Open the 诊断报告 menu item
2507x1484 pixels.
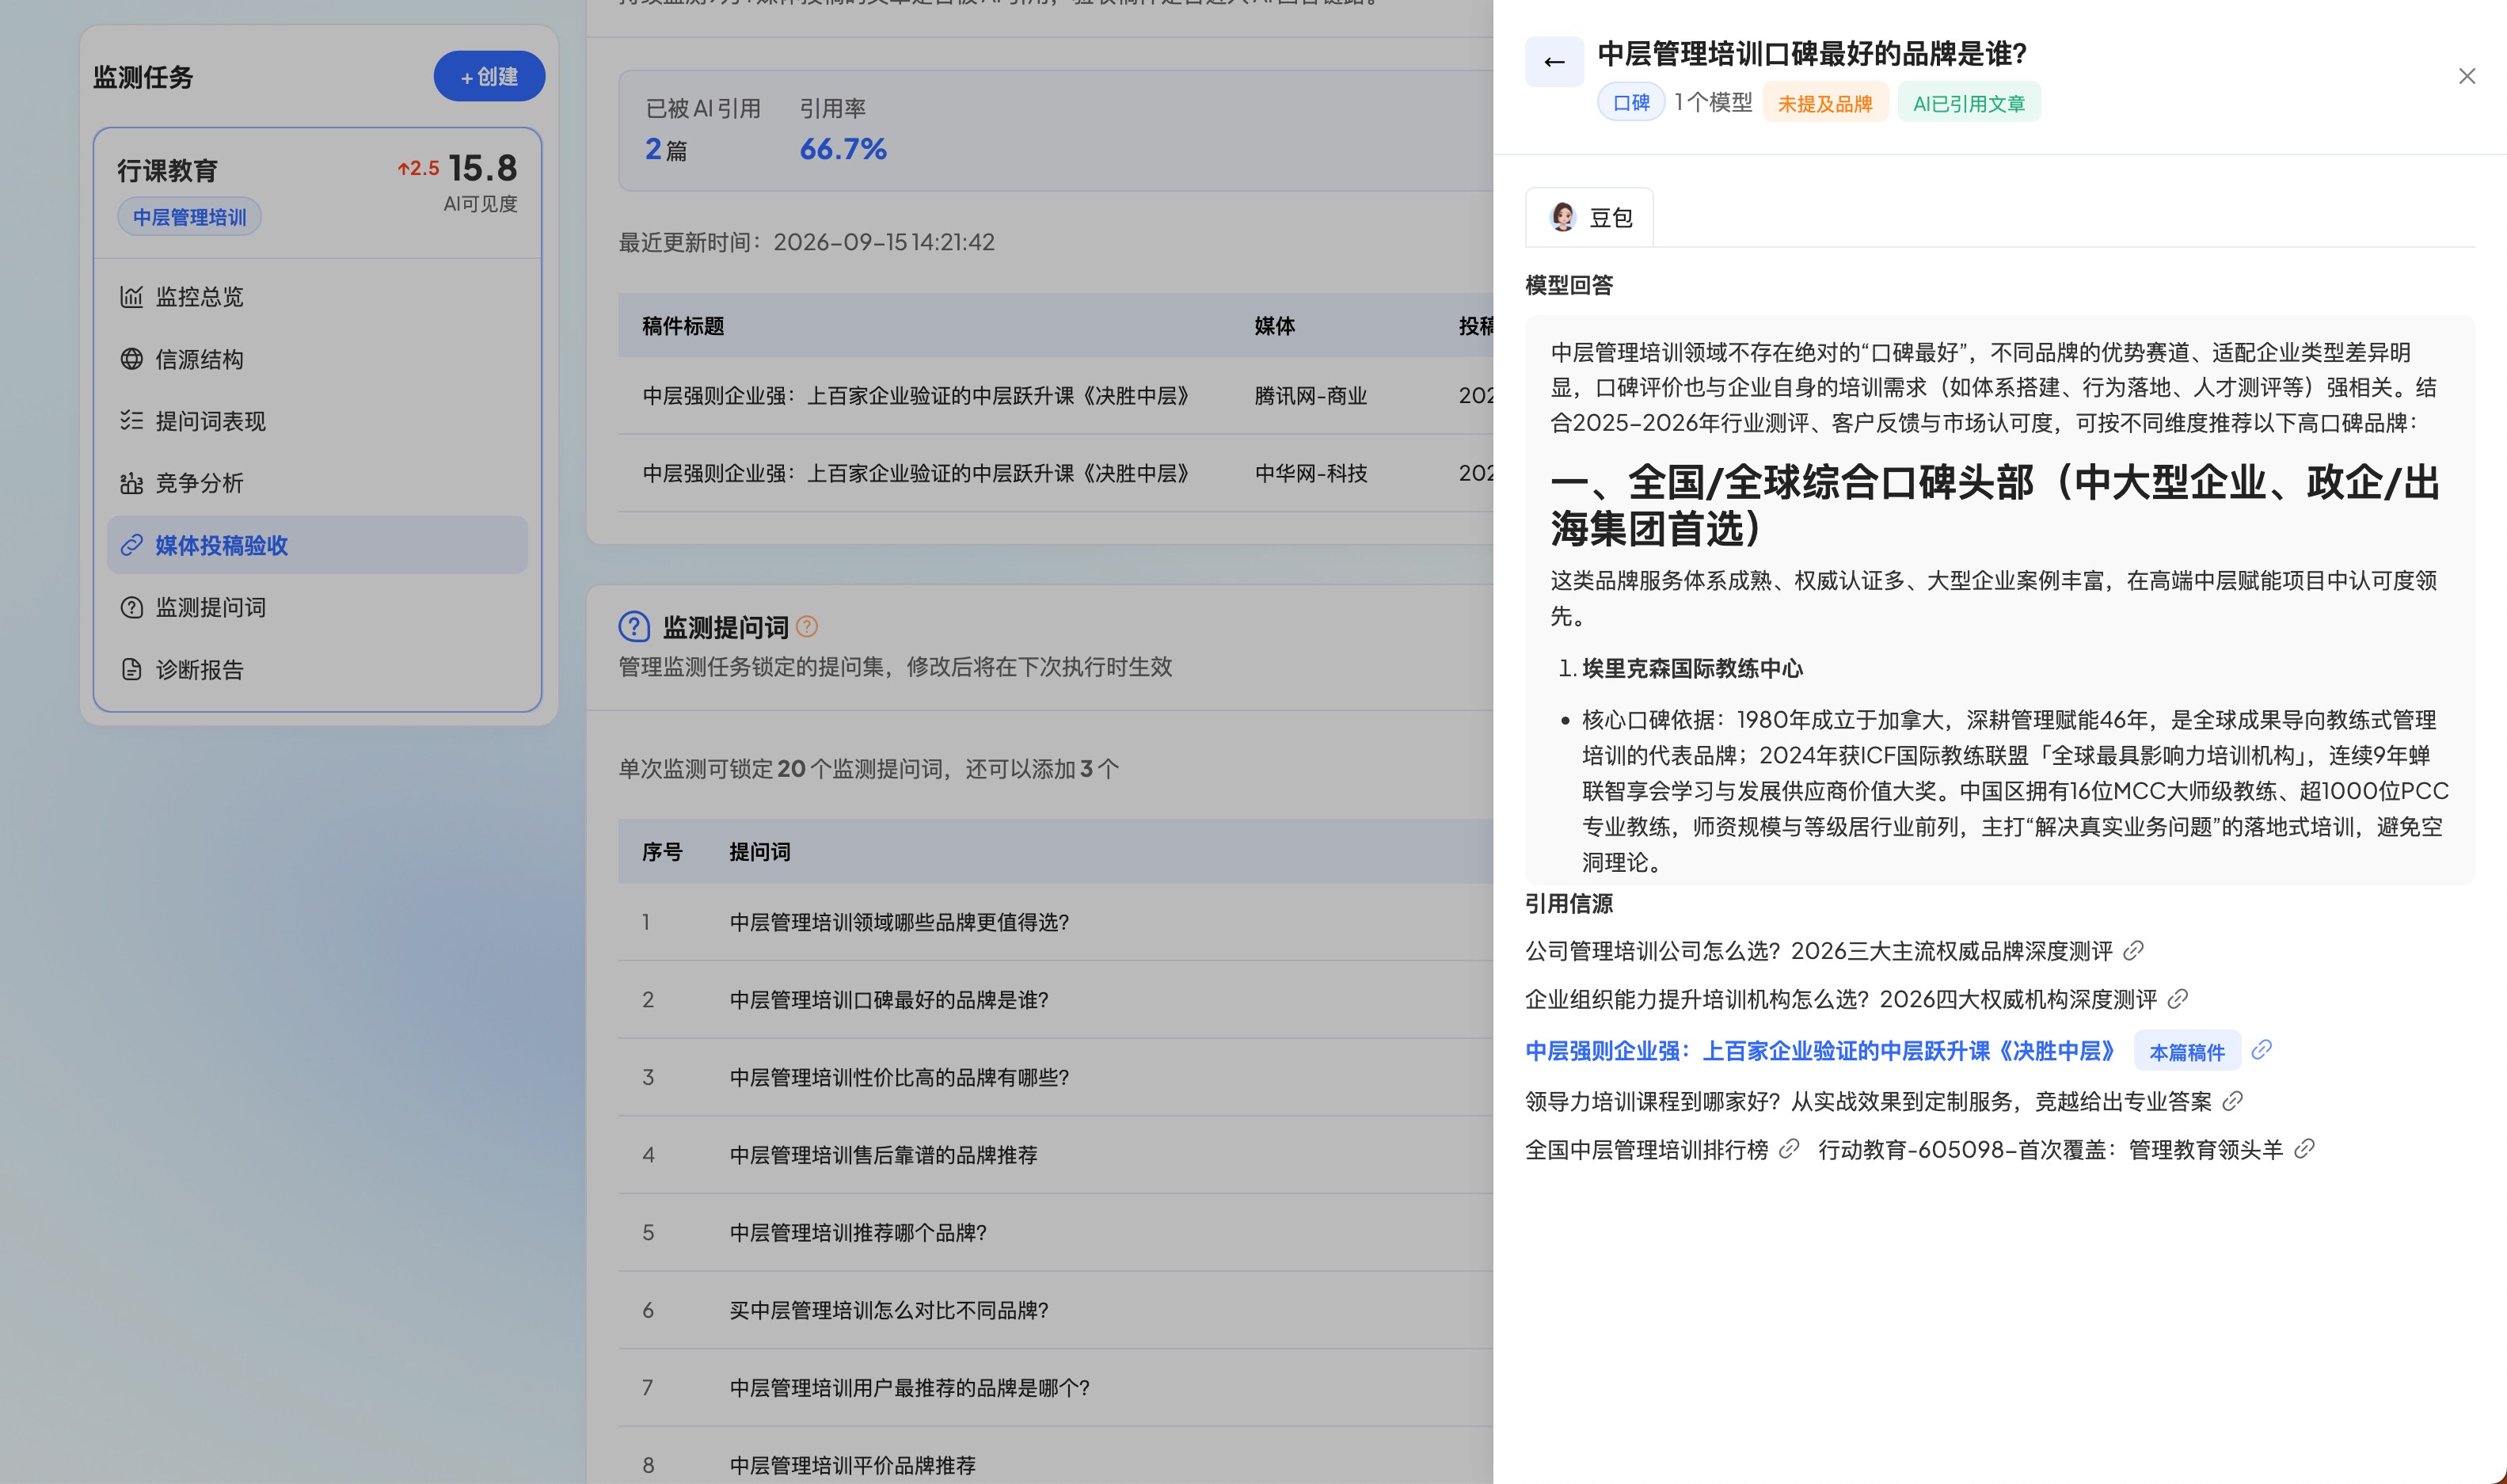(317, 669)
